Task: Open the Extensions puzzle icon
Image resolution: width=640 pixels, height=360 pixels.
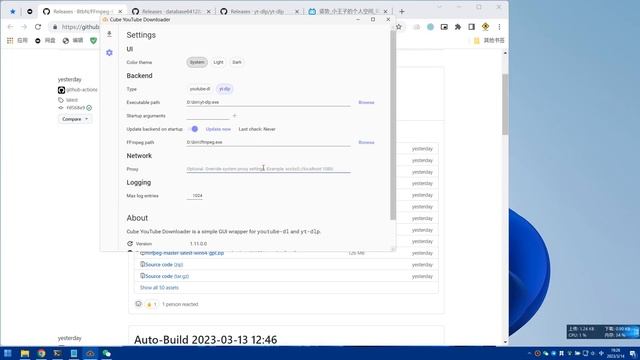Action: tap(458, 27)
